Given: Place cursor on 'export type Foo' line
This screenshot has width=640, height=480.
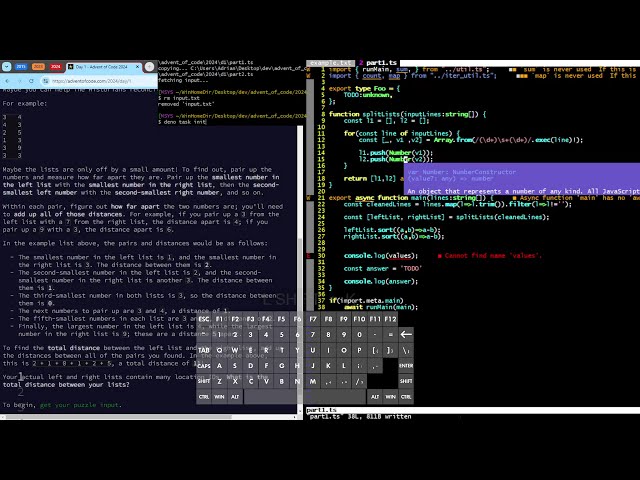Looking at the screenshot, I should pos(364,89).
